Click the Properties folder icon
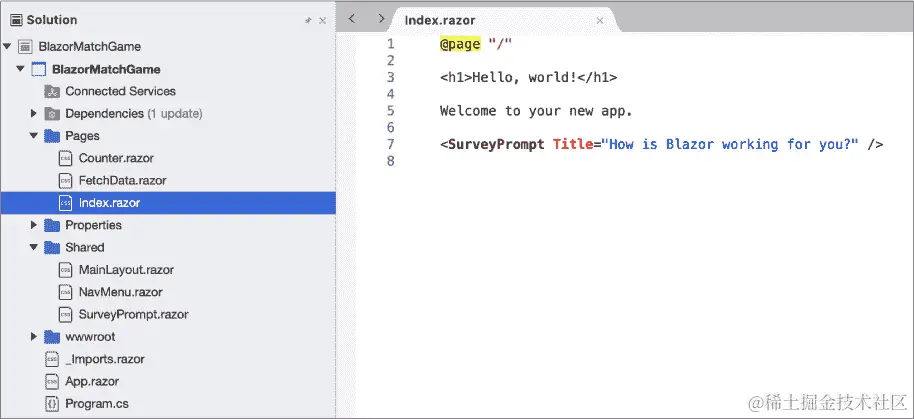This screenshot has height=419, width=914. pyautogui.click(x=52, y=225)
